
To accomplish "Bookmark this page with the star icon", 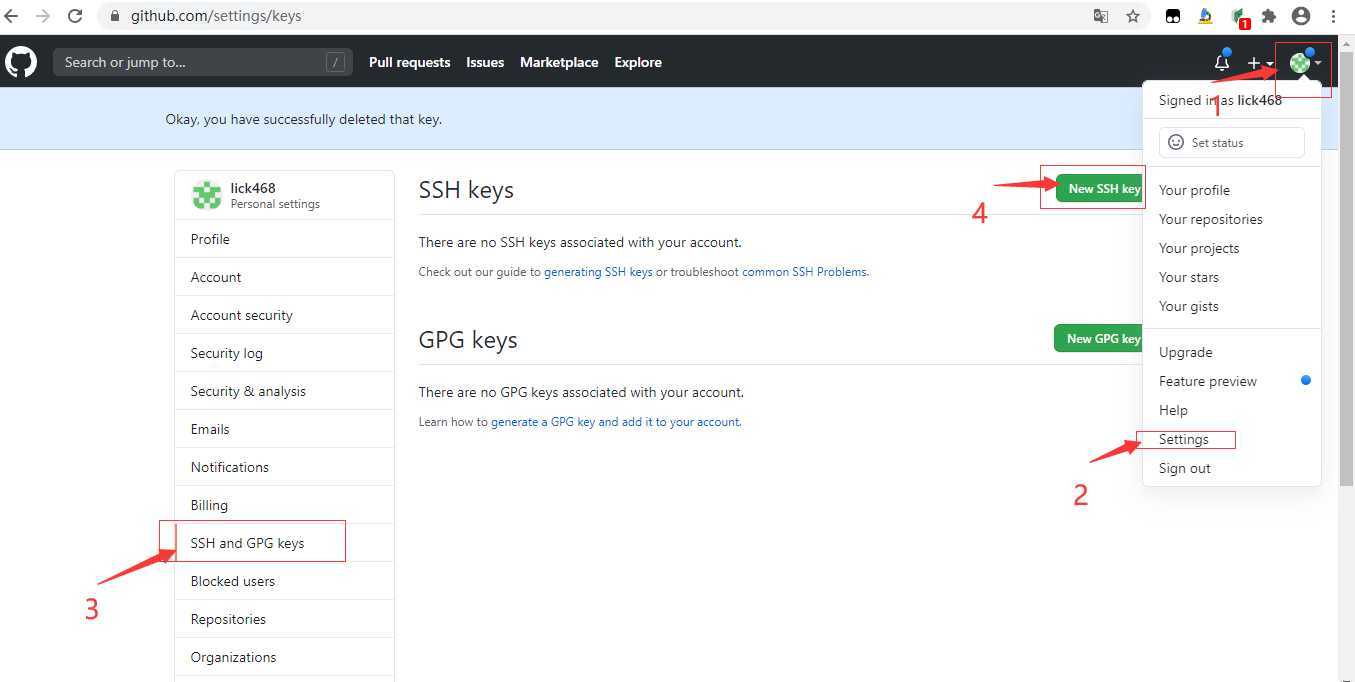I will tap(1133, 16).
